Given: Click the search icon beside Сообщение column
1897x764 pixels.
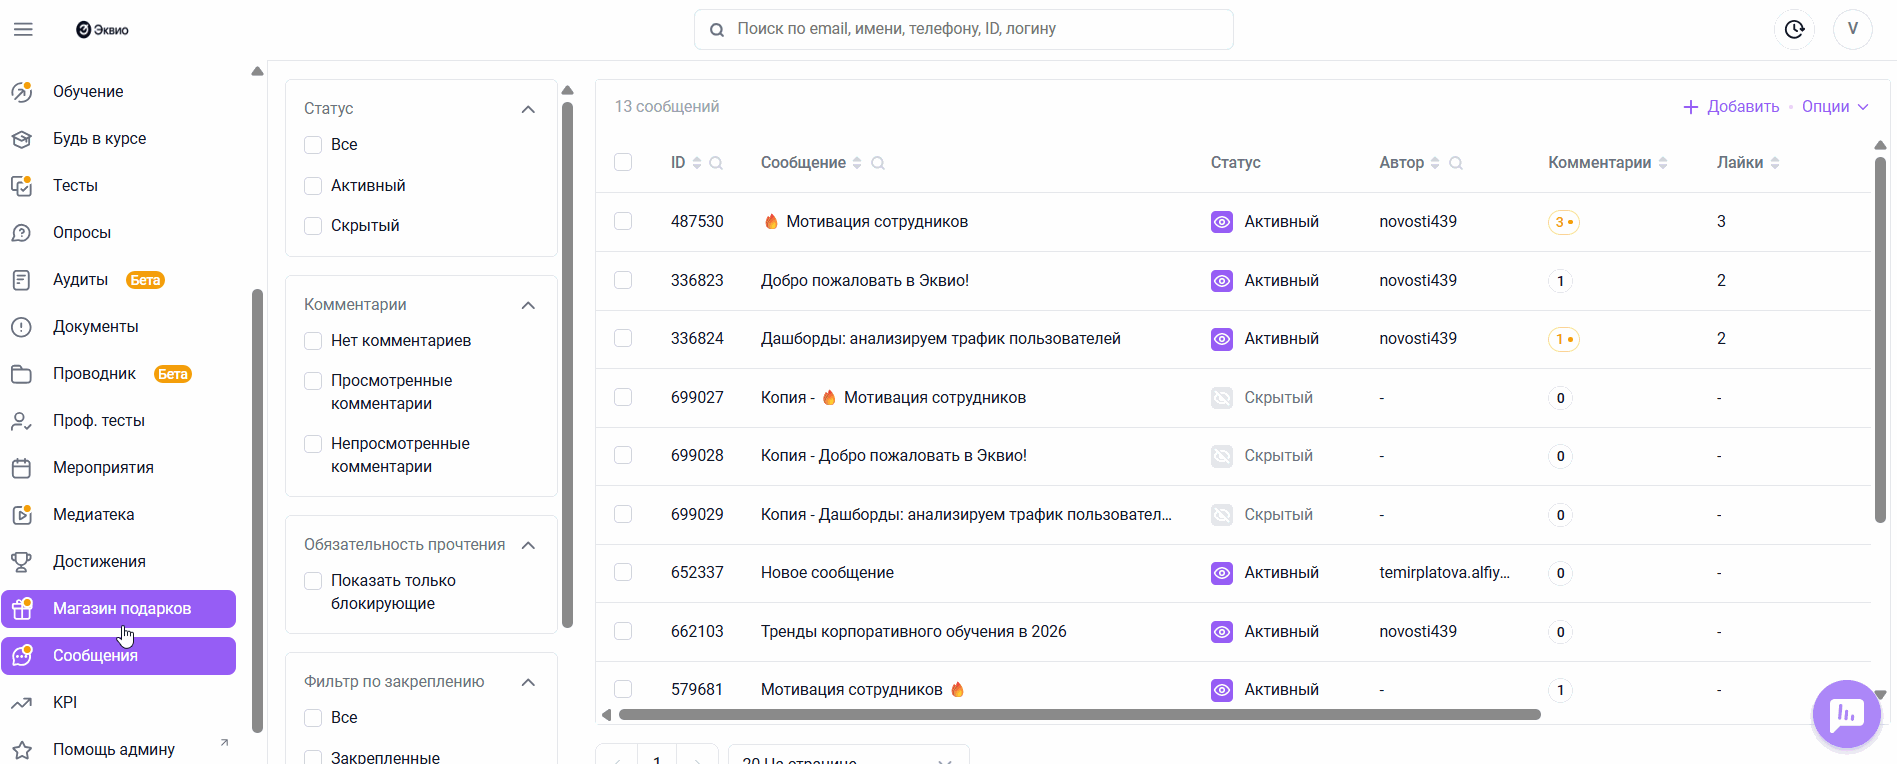Looking at the screenshot, I should coord(878,163).
